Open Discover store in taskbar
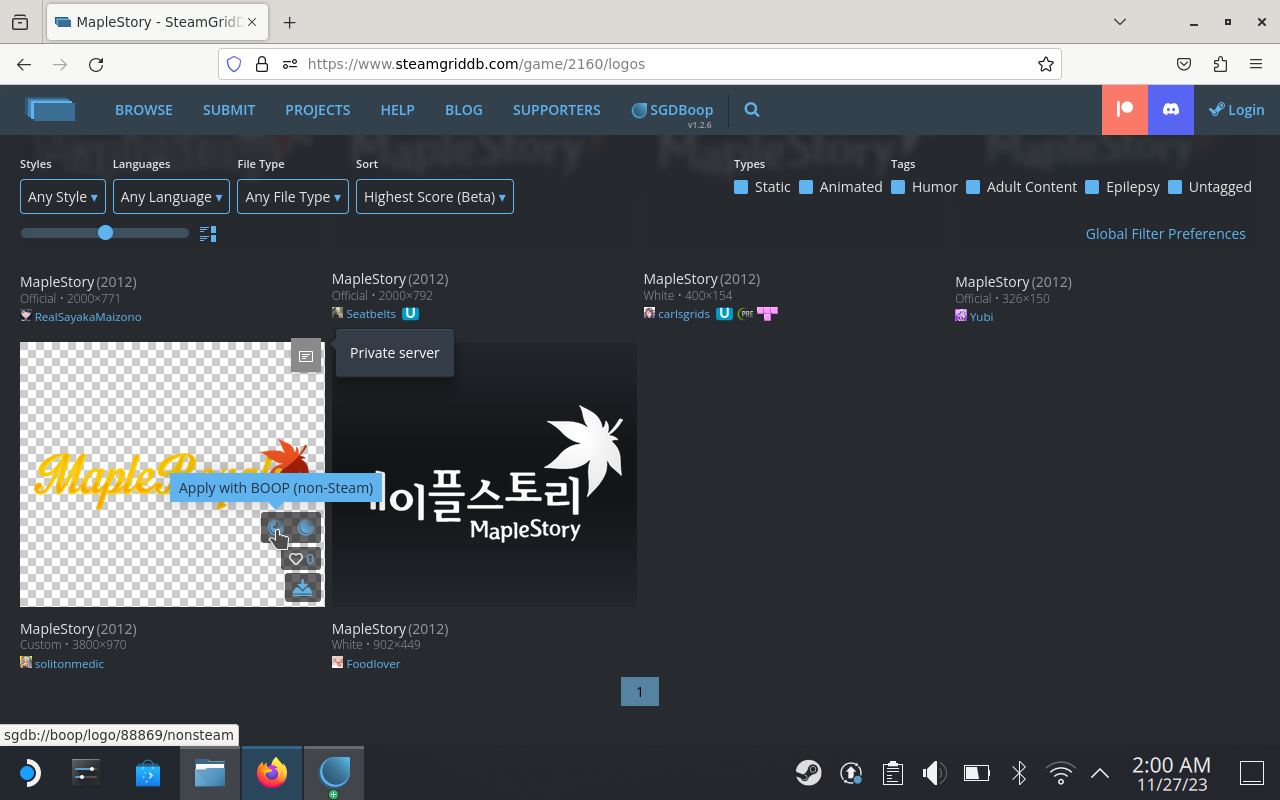 point(148,772)
